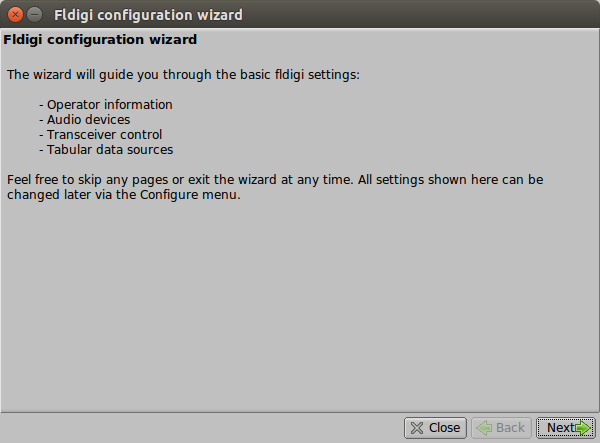
Task: Minimize the wizard with the gray title-bar button
Action: [x=35, y=15]
